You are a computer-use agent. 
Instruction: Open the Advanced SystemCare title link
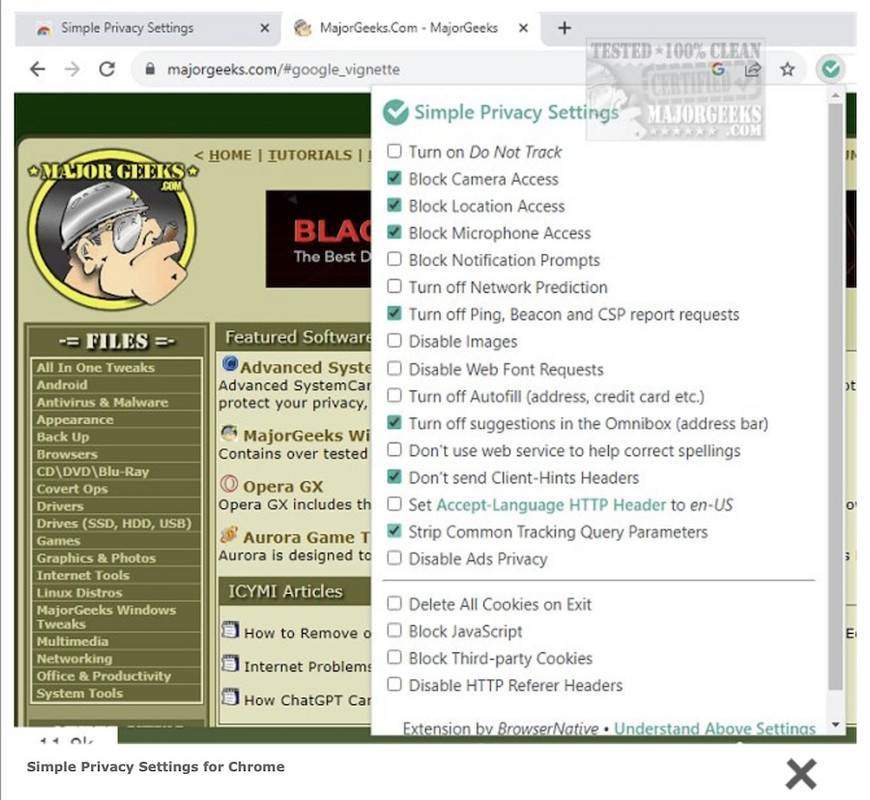click(306, 367)
